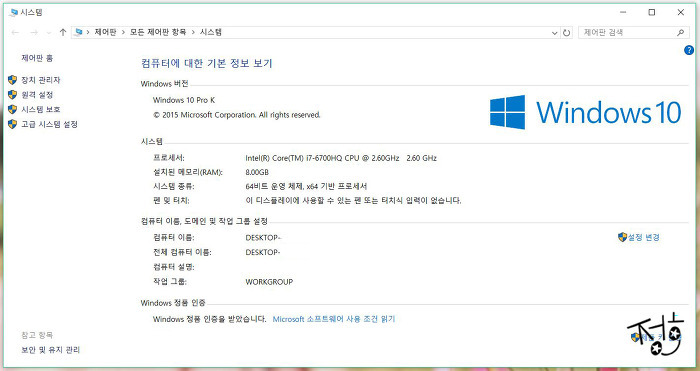Click the Windows 10 logo
This screenshot has width=700, height=371.
click(x=585, y=112)
